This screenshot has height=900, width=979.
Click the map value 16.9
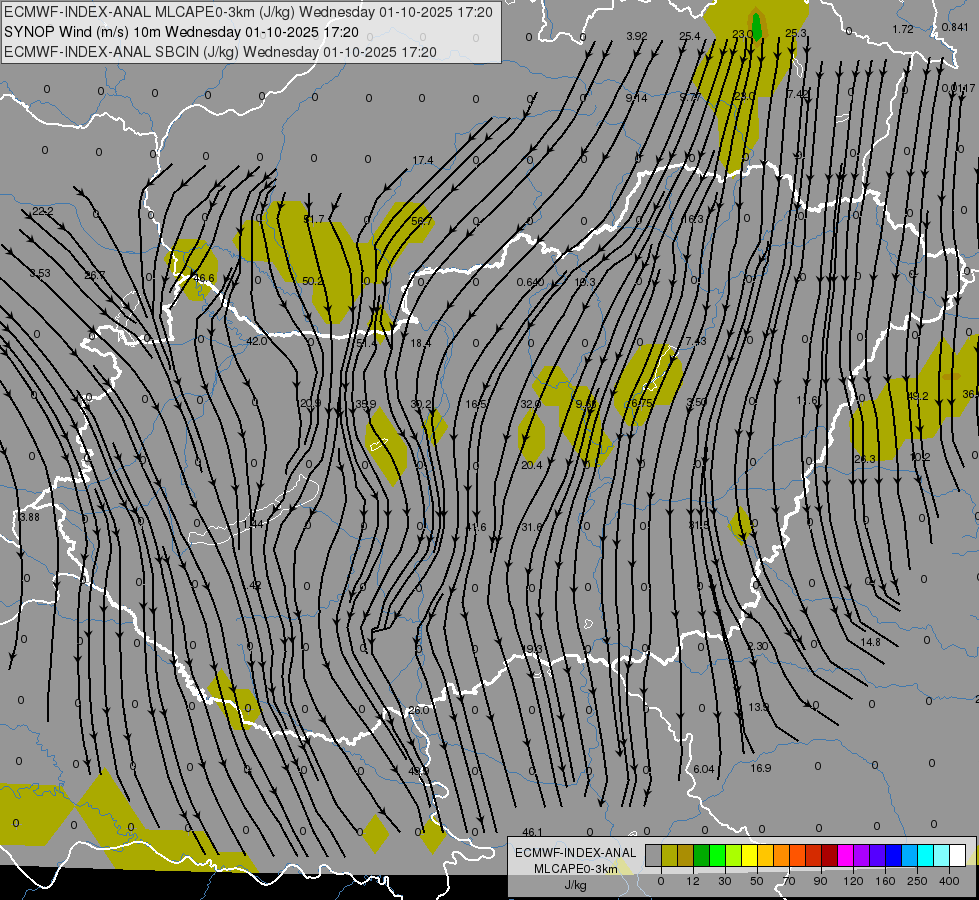tap(760, 768)
